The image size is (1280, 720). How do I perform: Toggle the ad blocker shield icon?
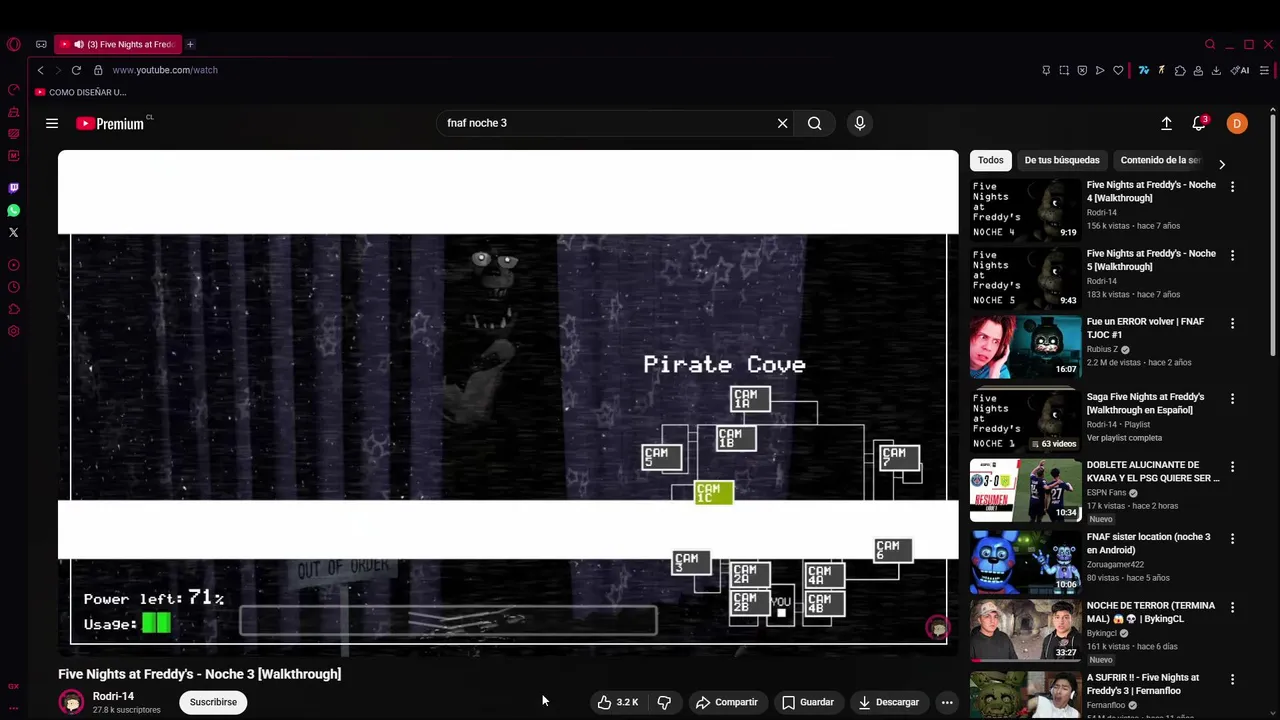point(1082,70)
